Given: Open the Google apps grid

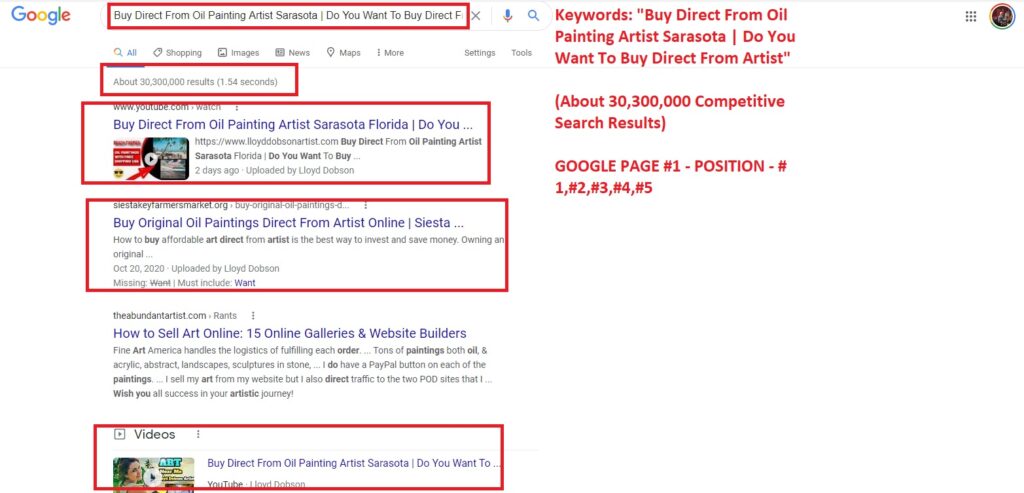Looking at the screenshot, I should [x=971, y=16].
